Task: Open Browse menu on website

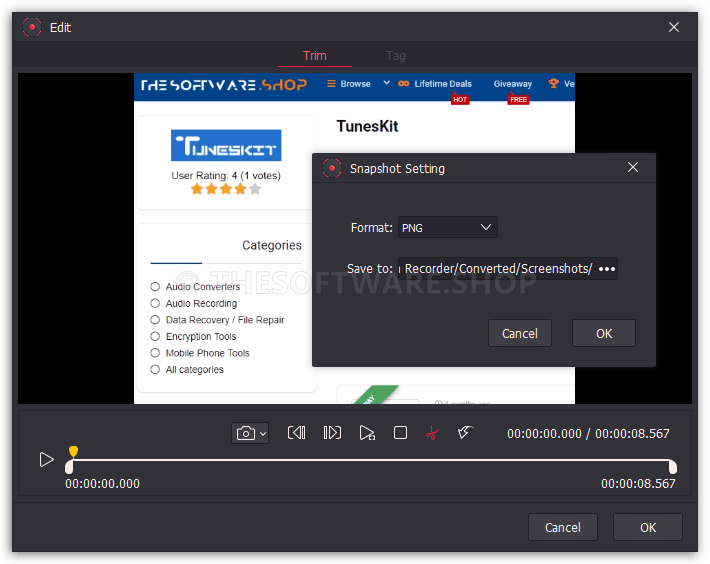Action: 349,84
